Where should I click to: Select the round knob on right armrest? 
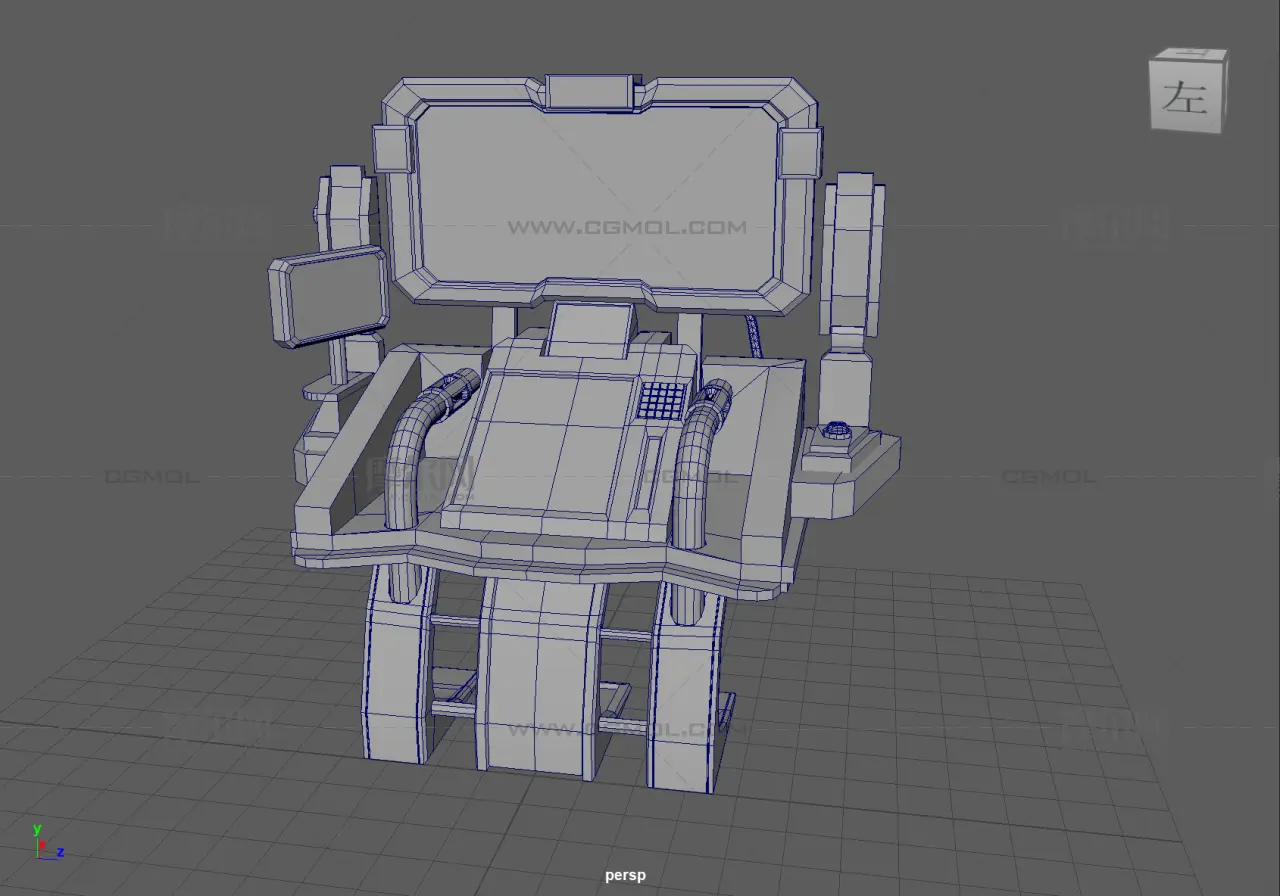tap(836, 432)
